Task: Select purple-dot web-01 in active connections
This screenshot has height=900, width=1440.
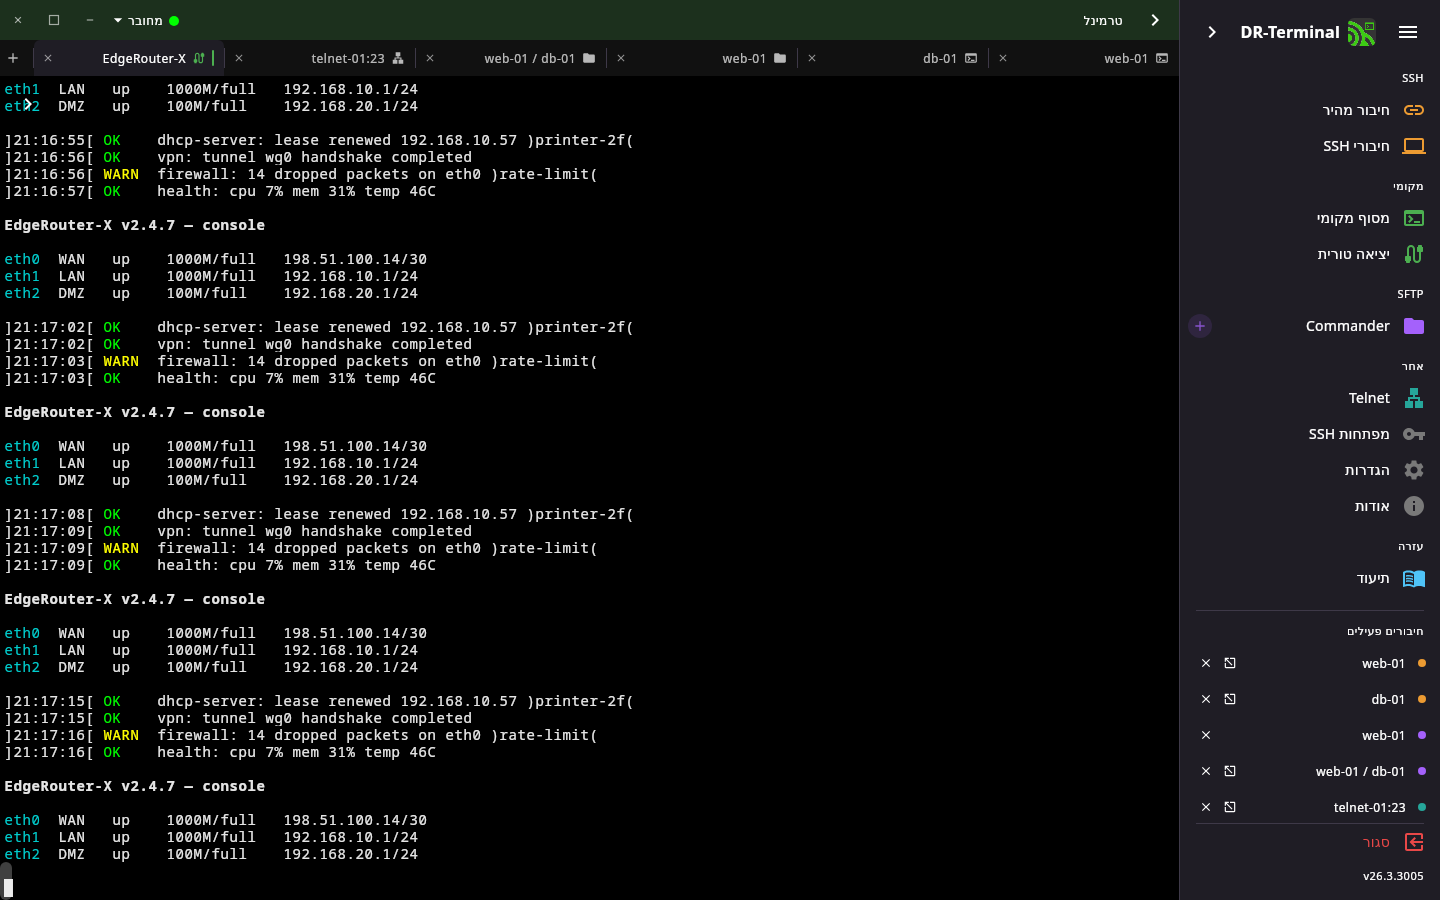Action: coord(1383,735)
